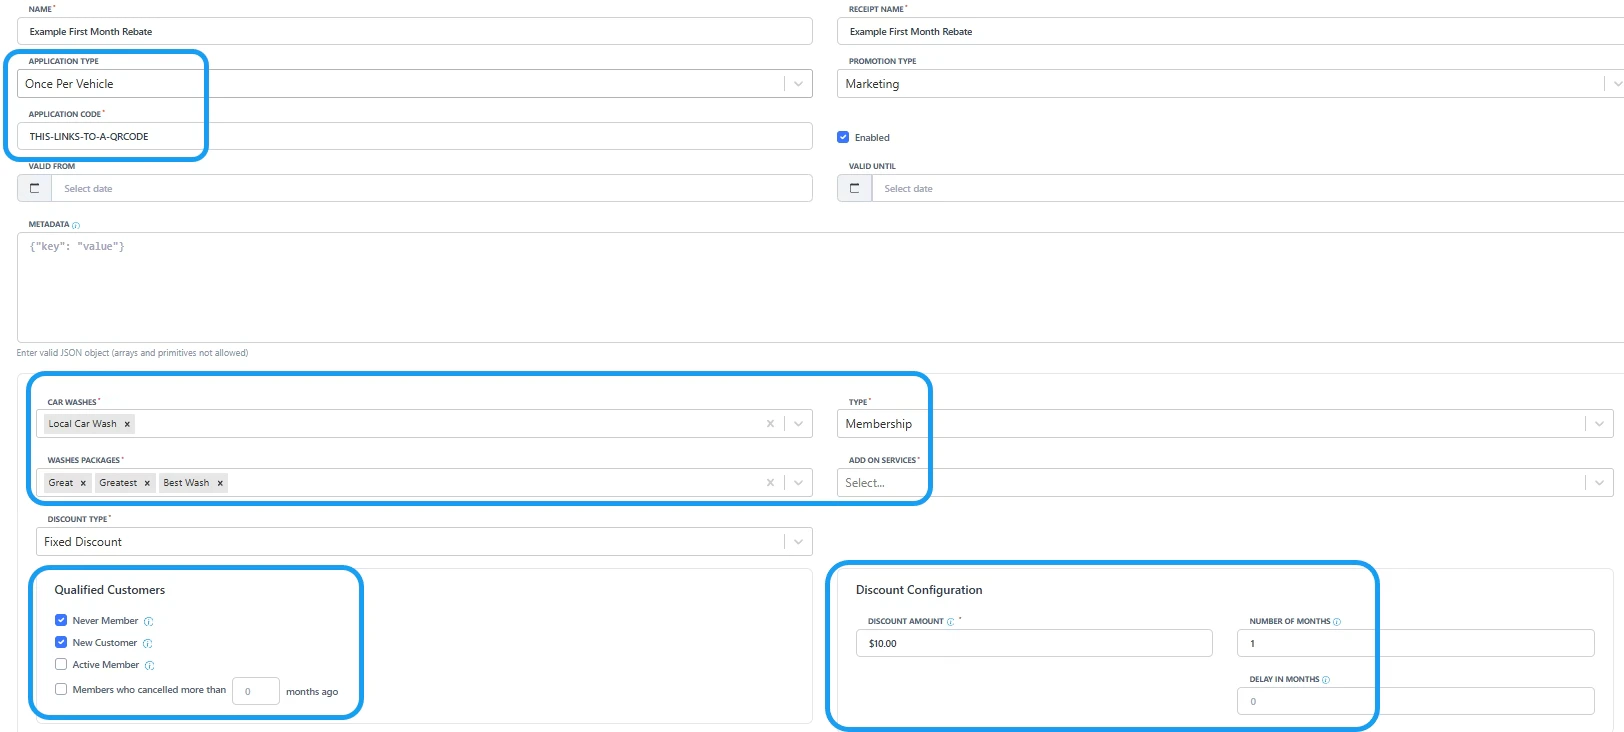Viewport: 1624px width, 732px height.
Task: Click the Delay in Months info icon
Action: pos(1326,680)
